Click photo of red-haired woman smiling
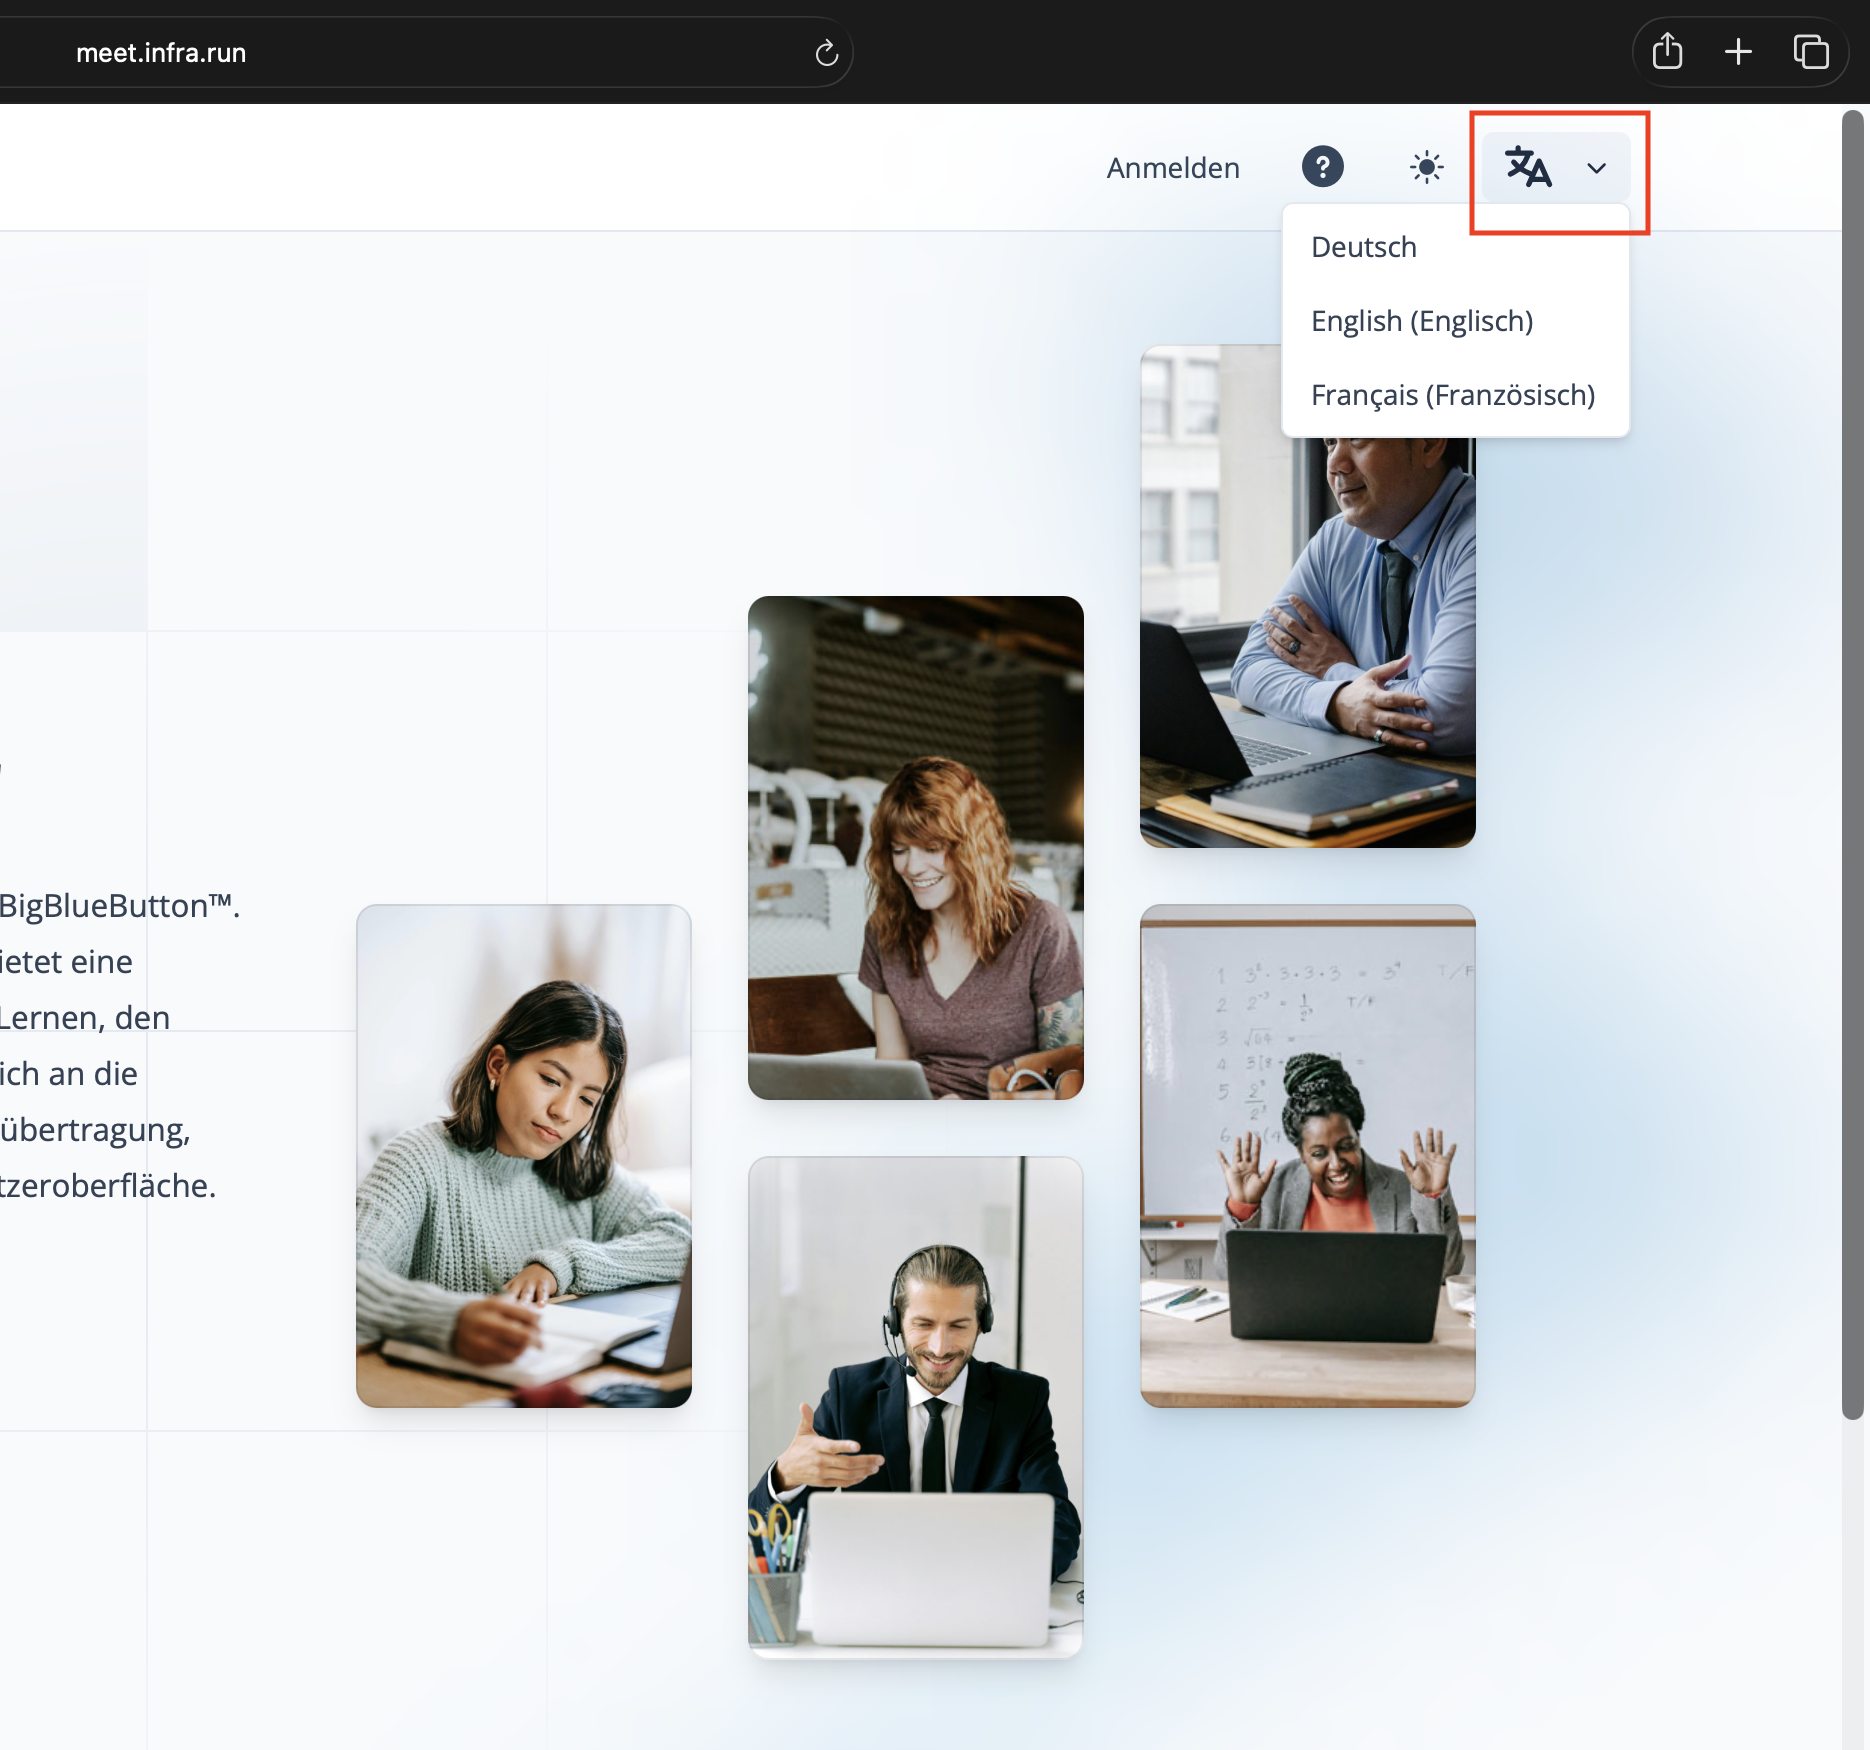This screenshot has height=1750, width=1870. [915, 848]
